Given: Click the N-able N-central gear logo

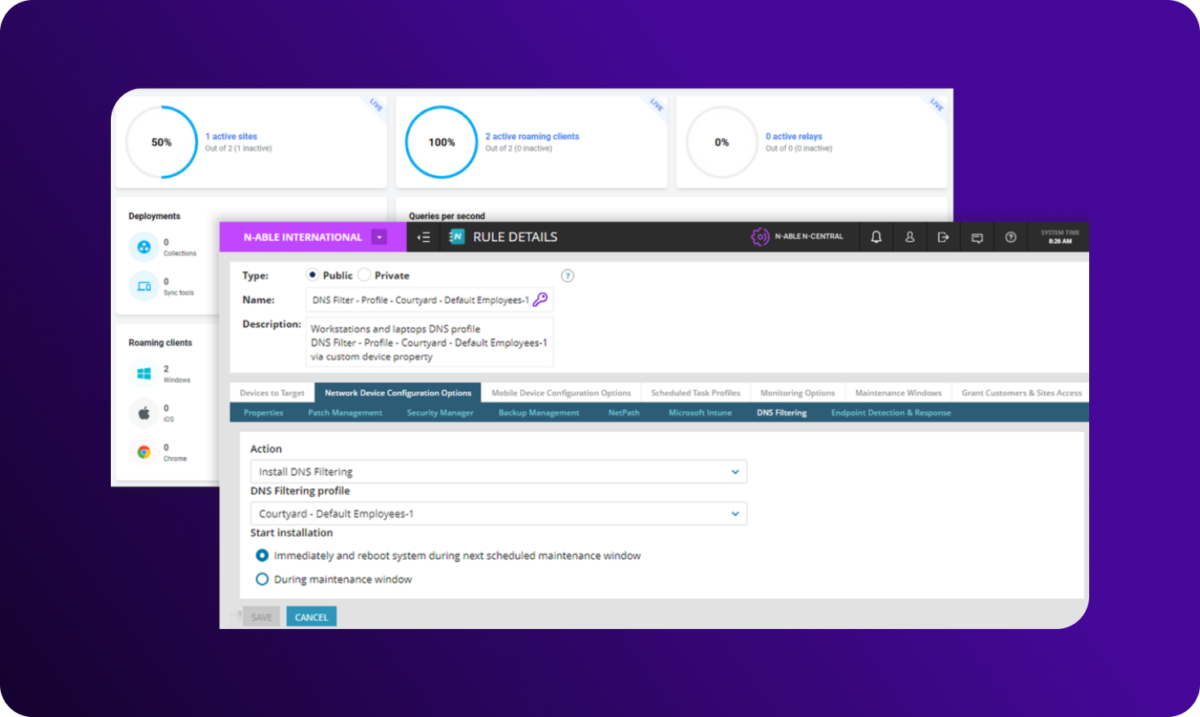Looking at the screenshot, I should tap(760, 237).
